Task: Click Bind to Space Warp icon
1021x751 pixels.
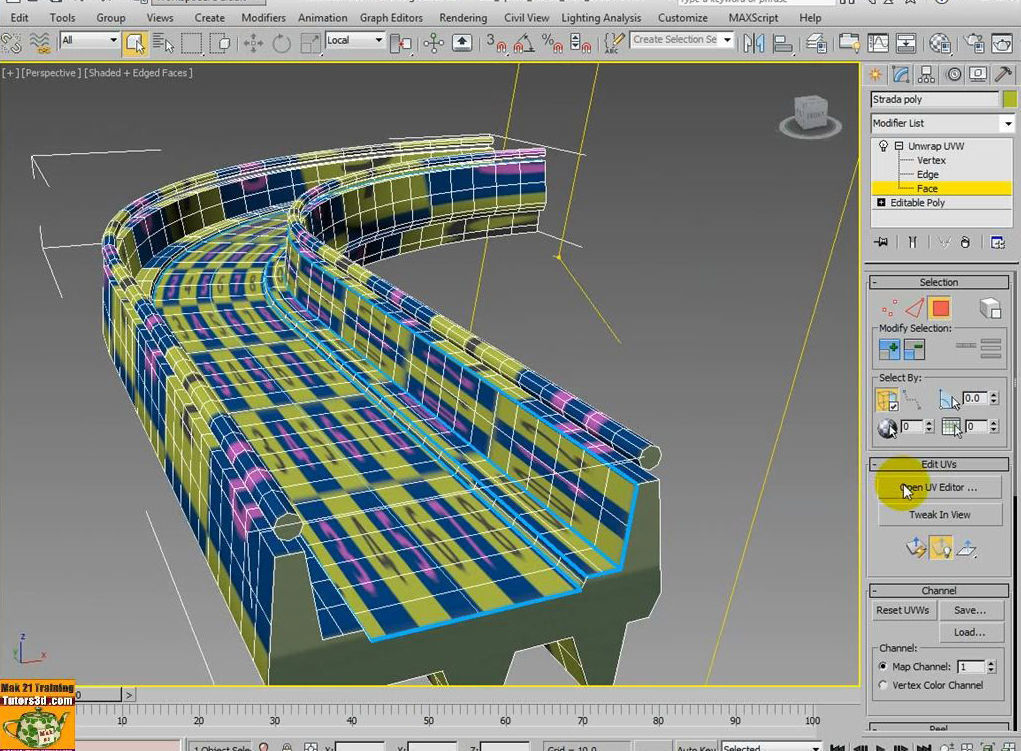Action: (x=40, y=44)
